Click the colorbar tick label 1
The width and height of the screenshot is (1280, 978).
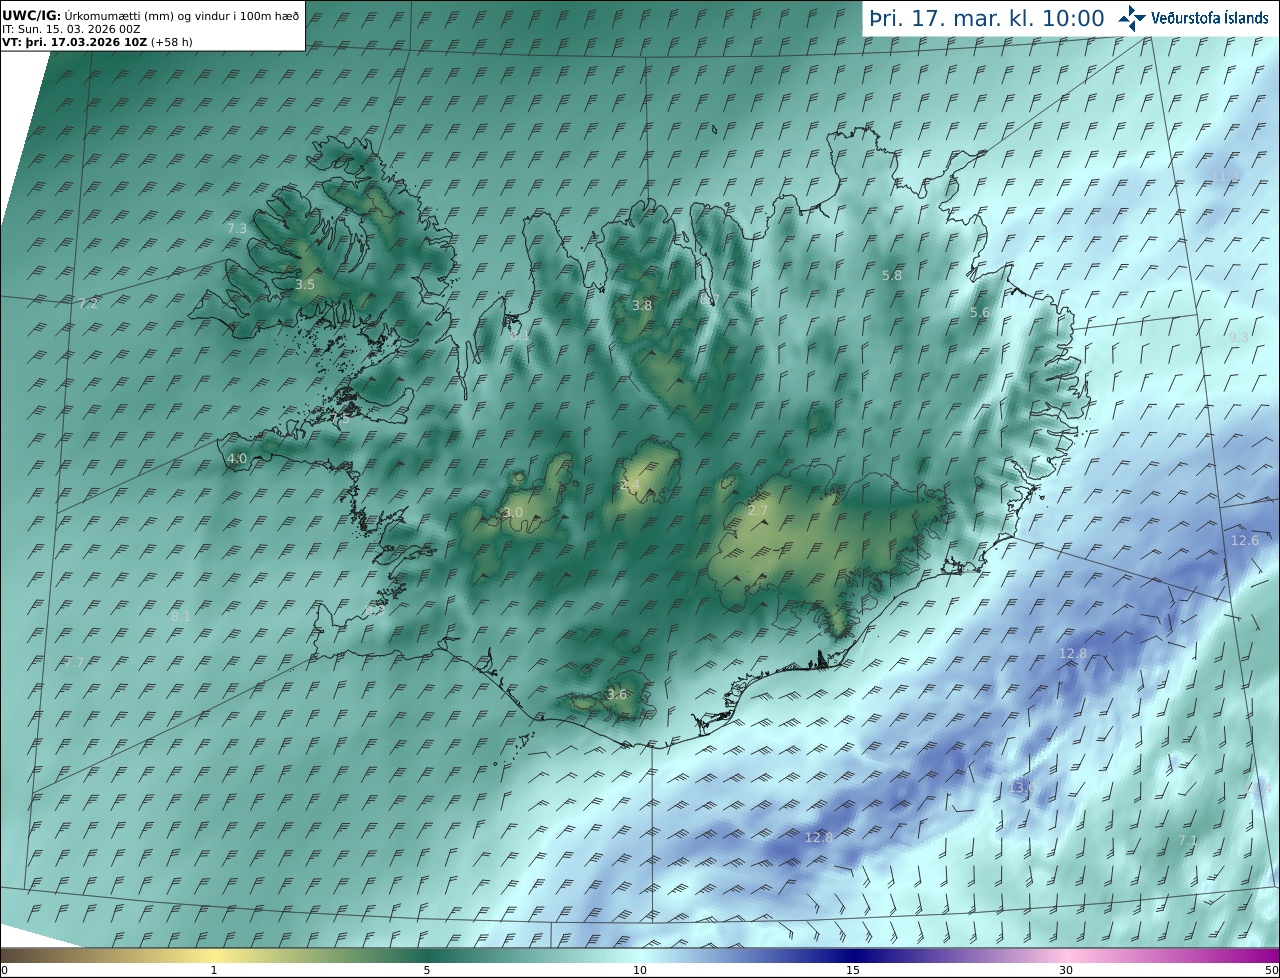tap(214, 970)
